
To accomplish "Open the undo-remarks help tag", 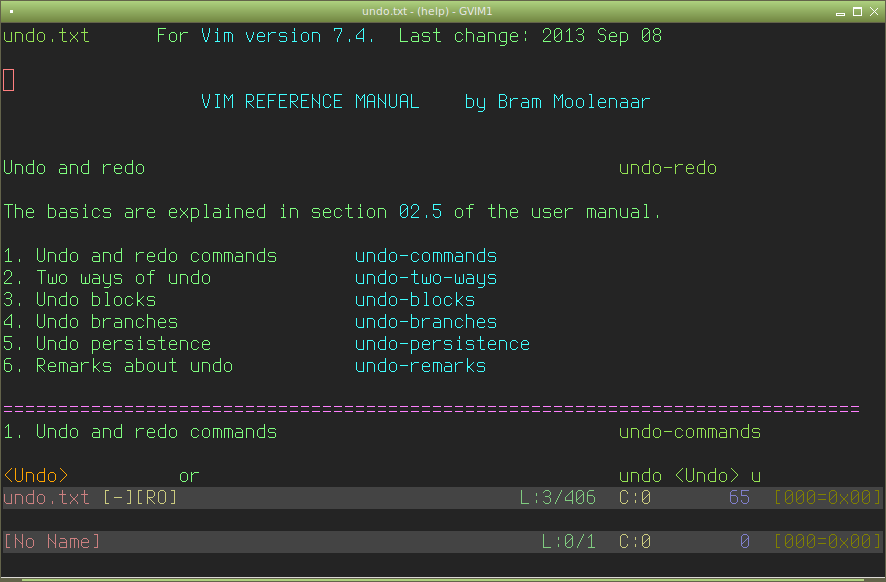I will tap(420, 366).
